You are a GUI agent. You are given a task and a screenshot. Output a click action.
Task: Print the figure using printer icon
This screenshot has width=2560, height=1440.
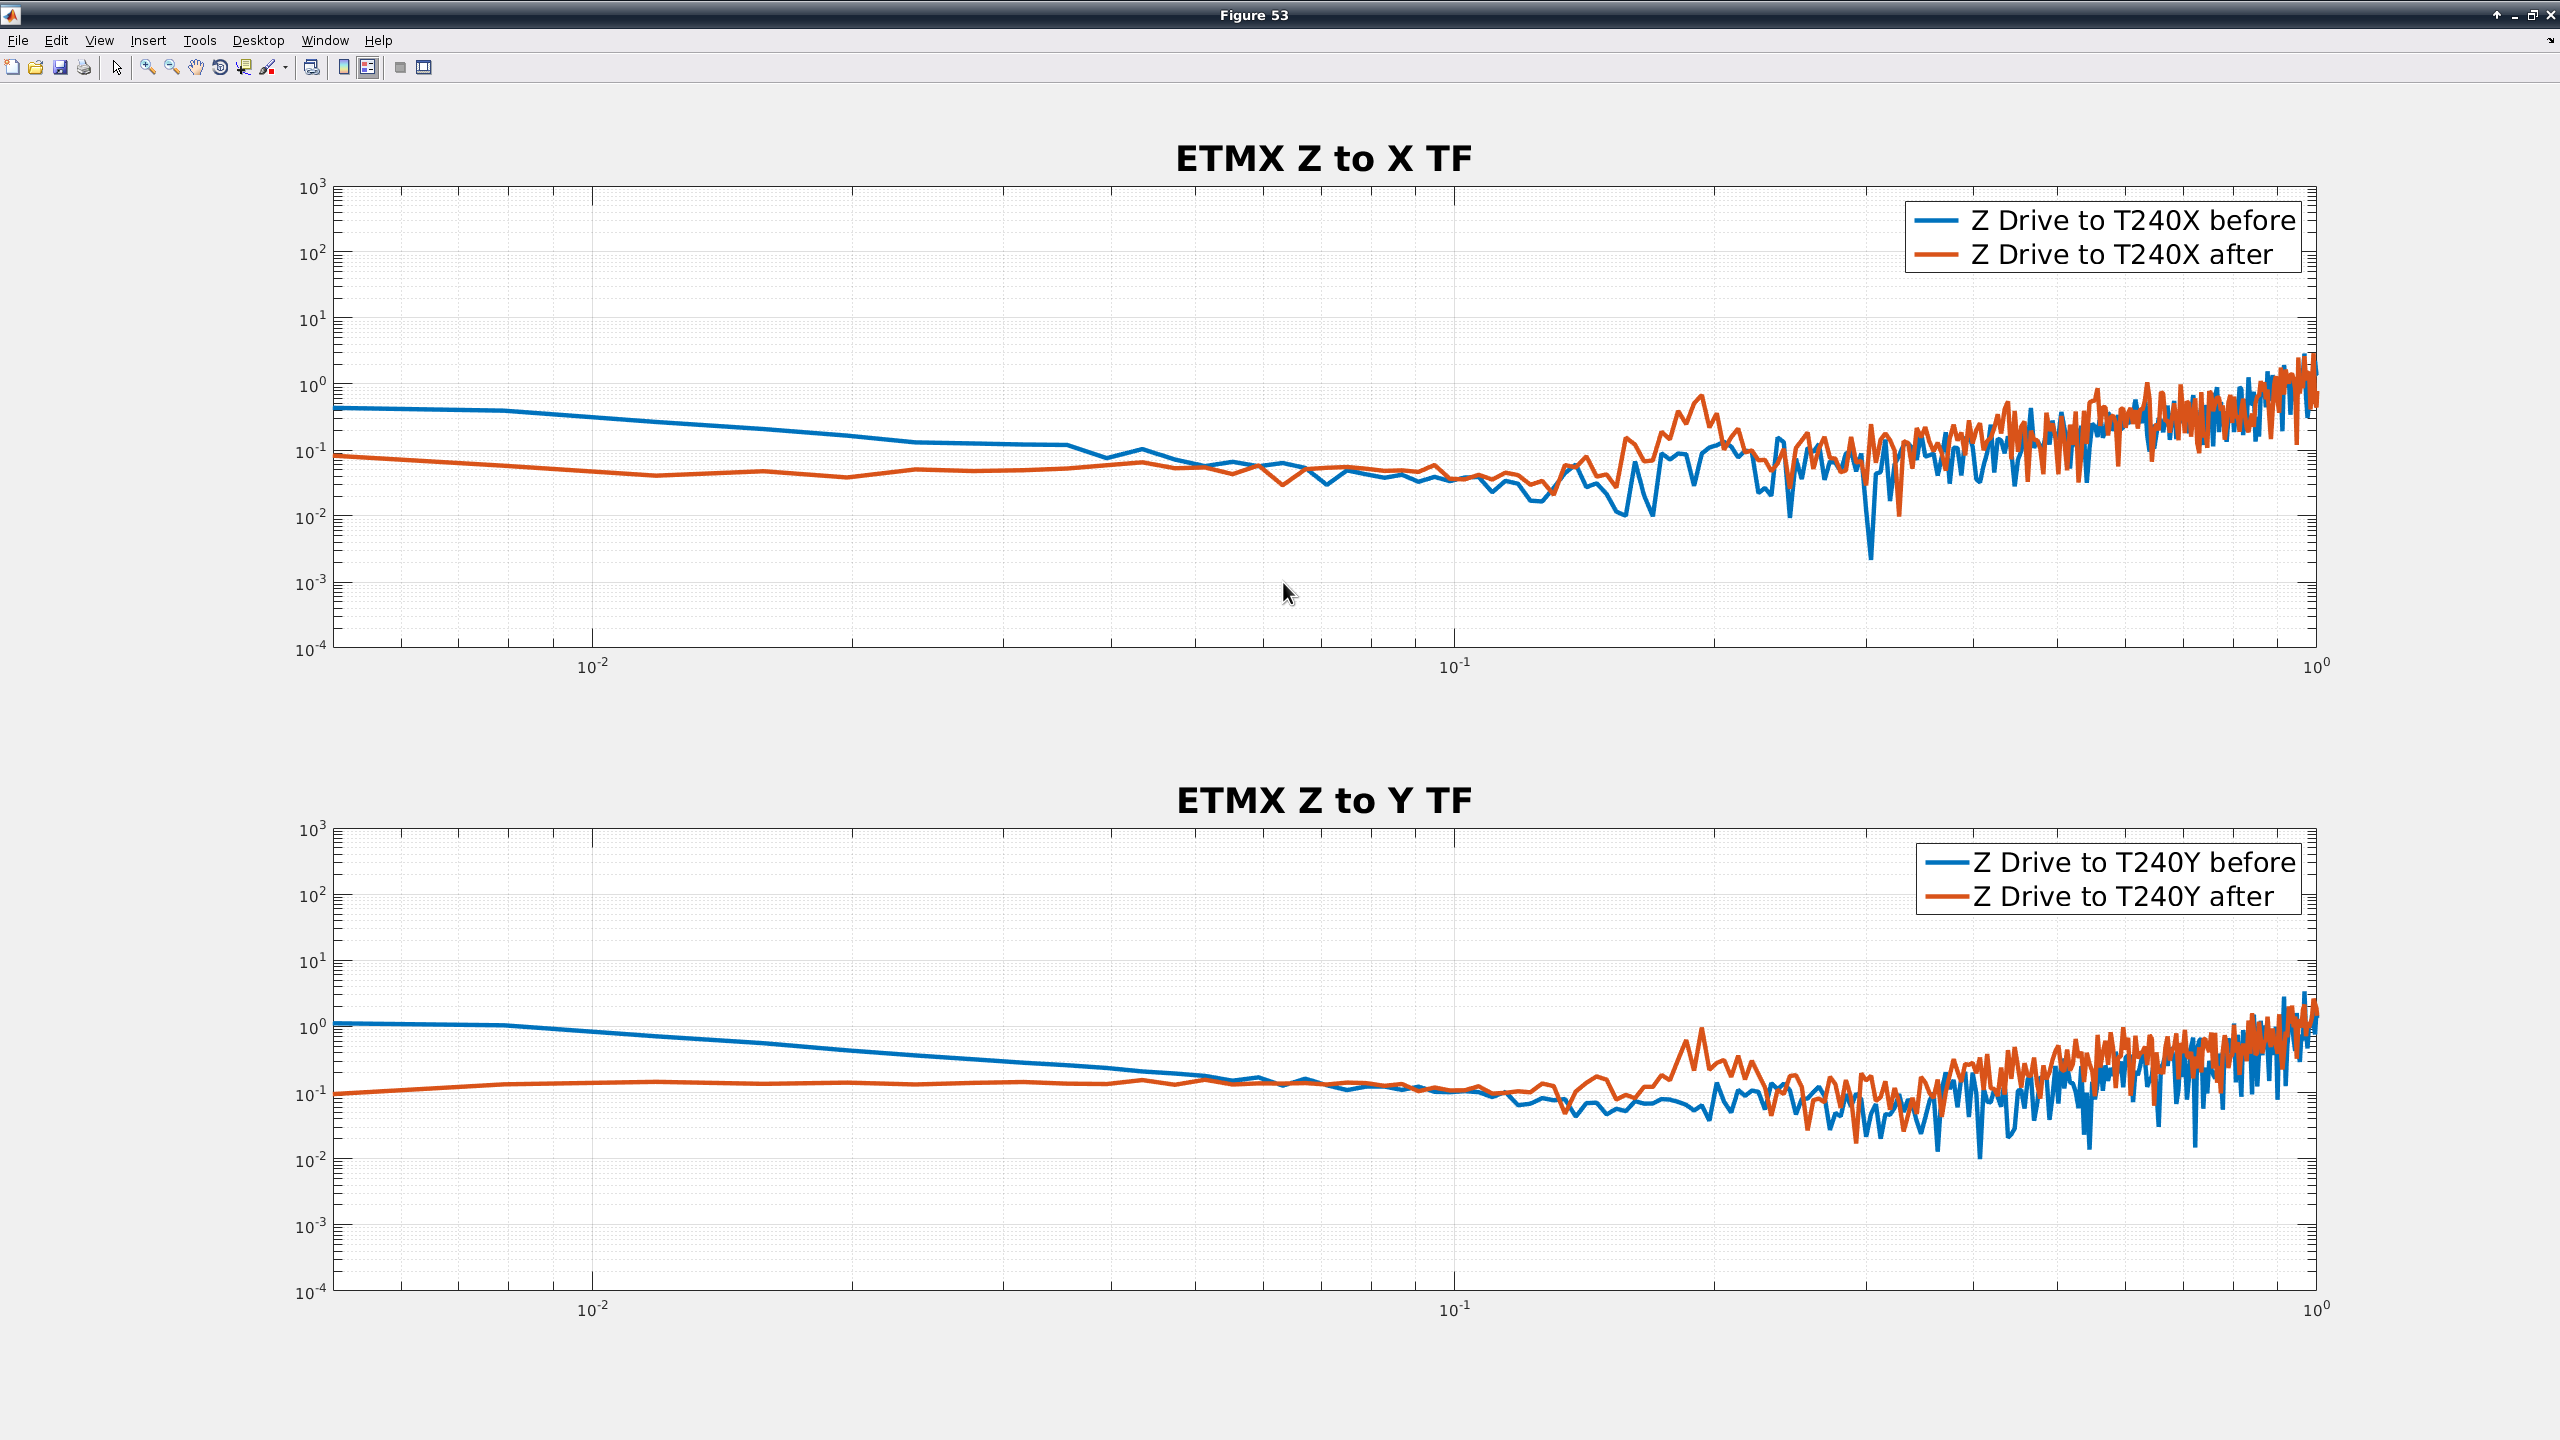pyautogui.click(x=84, y=67)
